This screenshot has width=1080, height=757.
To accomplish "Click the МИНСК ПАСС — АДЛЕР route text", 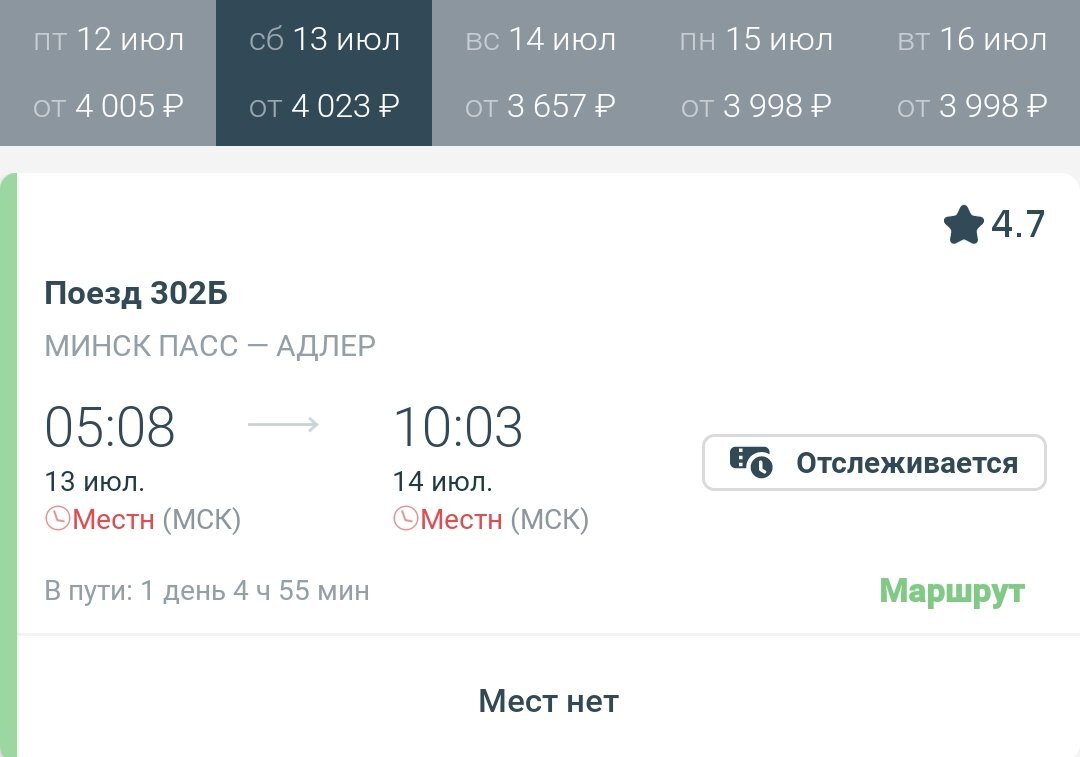I will point(210,346).
